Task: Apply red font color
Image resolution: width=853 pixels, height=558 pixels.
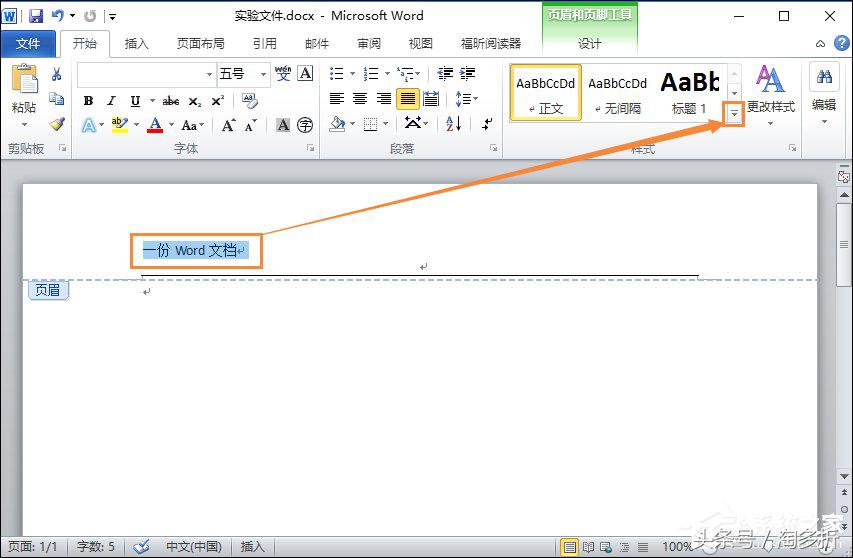Action: click(155, 125)
